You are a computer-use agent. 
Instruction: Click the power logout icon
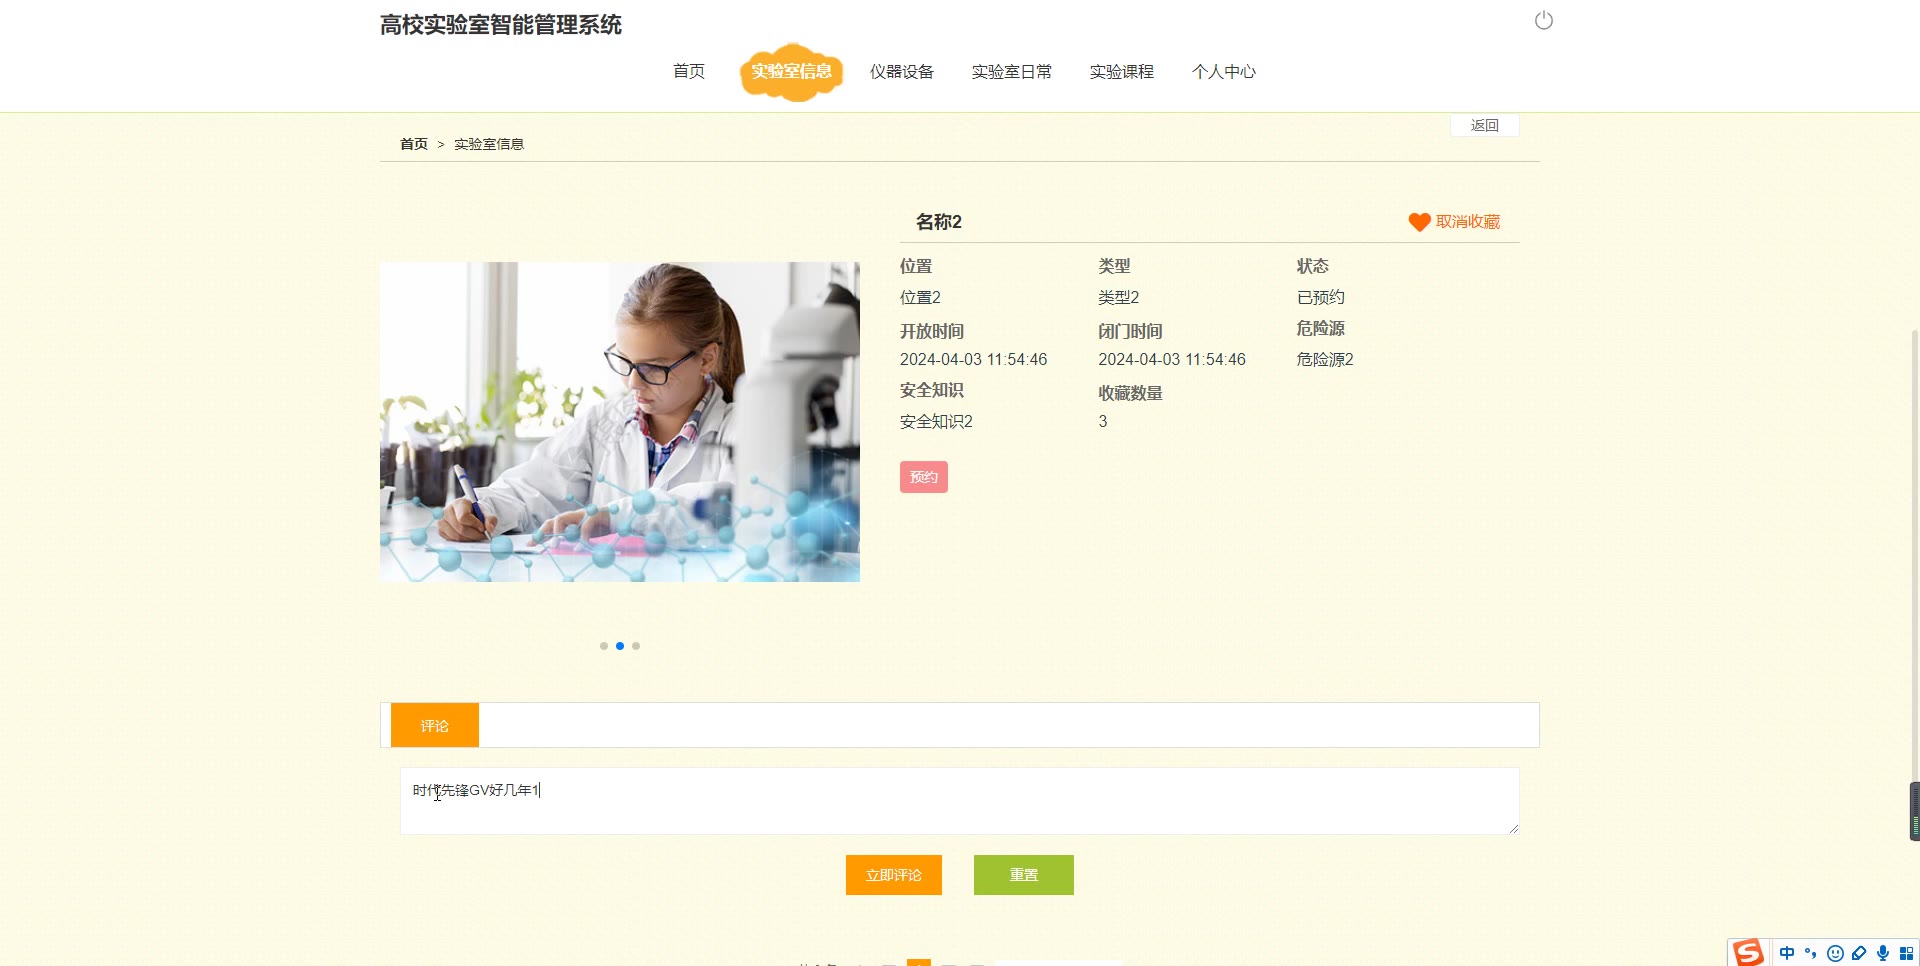(x=1543, y=20)
